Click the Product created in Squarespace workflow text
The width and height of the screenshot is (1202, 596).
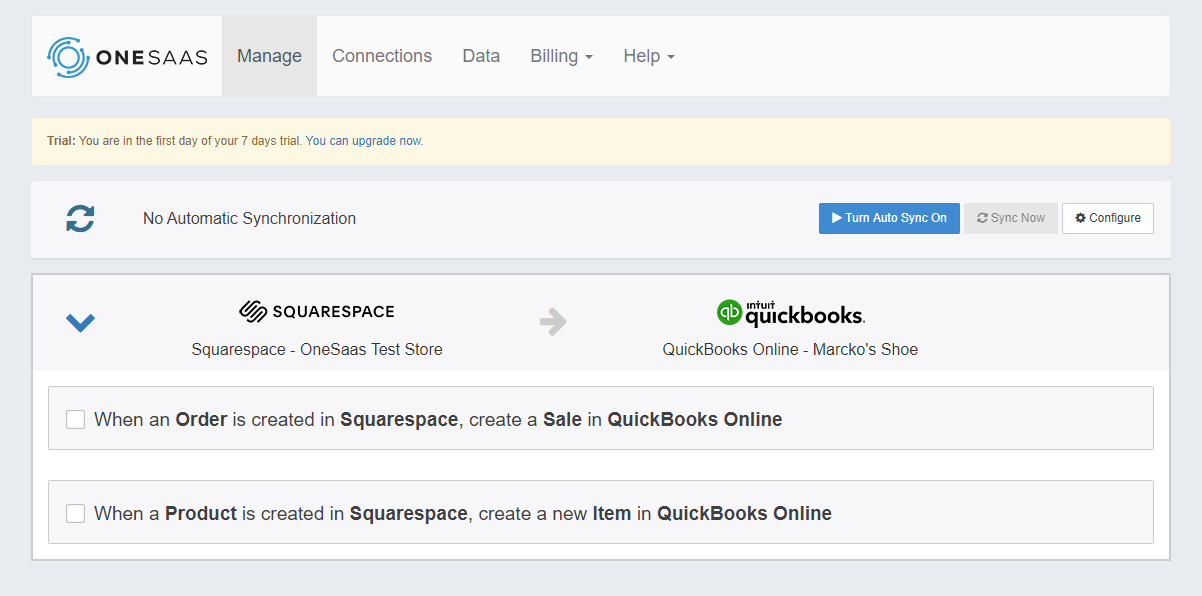pyautogui.click(x=463, y=513)
